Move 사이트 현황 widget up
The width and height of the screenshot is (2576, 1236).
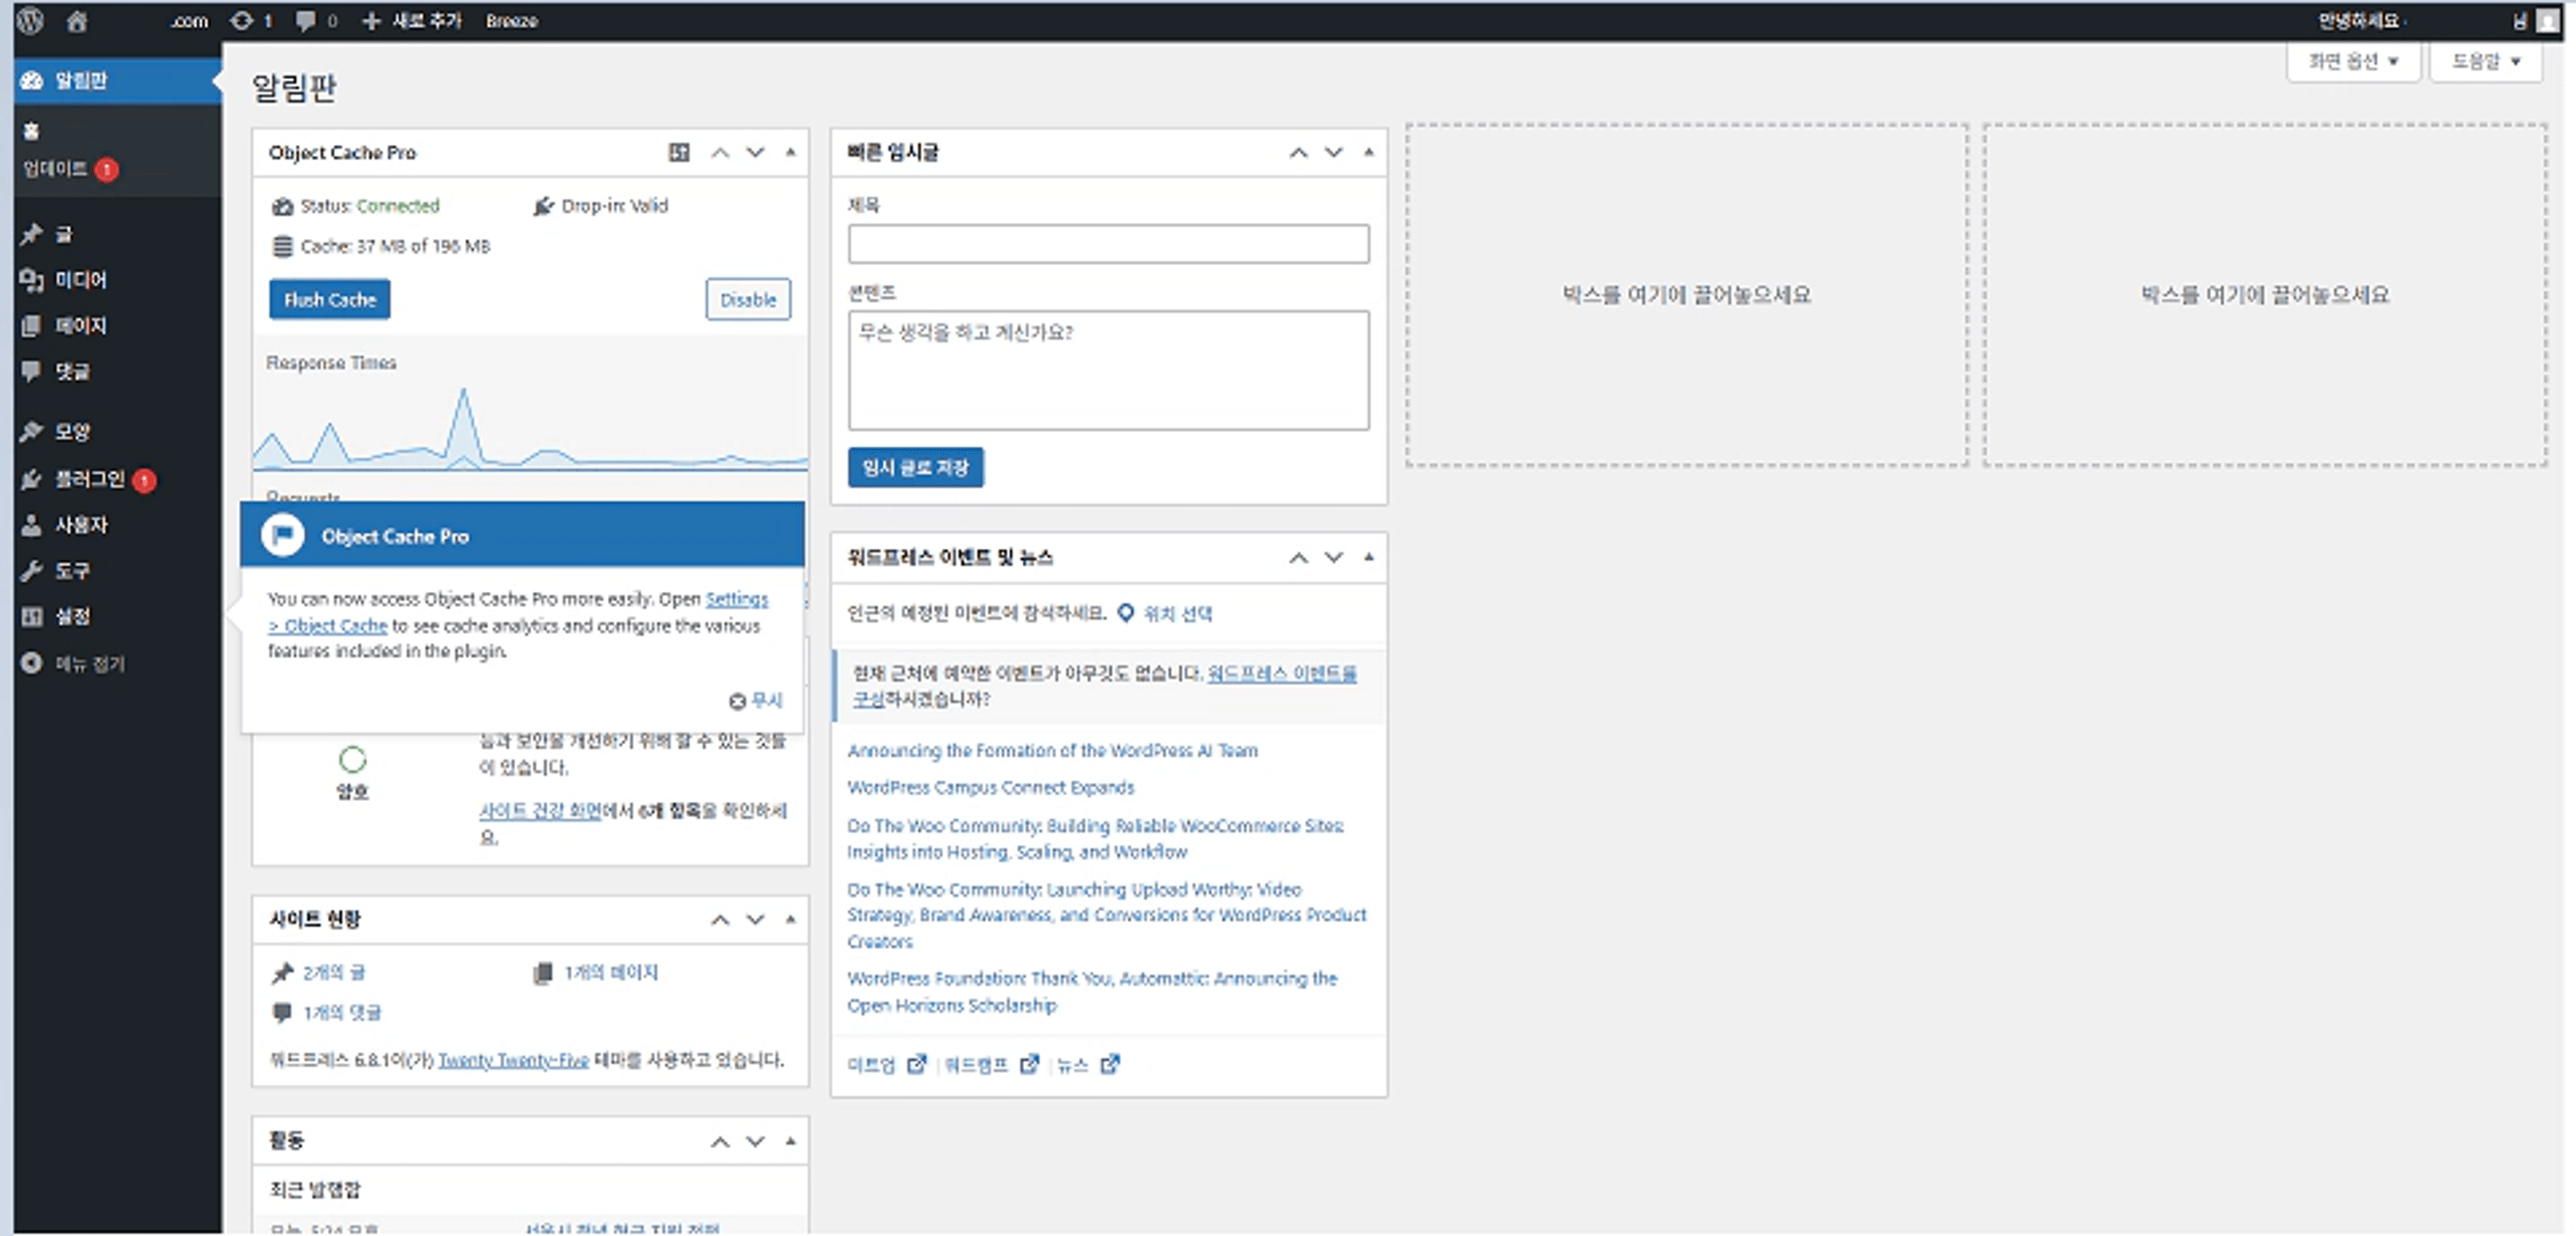pos(720,919)
